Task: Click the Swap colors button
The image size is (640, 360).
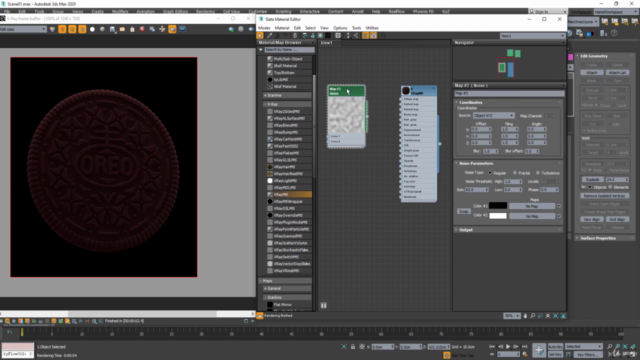Action: (x=464, y=211)
